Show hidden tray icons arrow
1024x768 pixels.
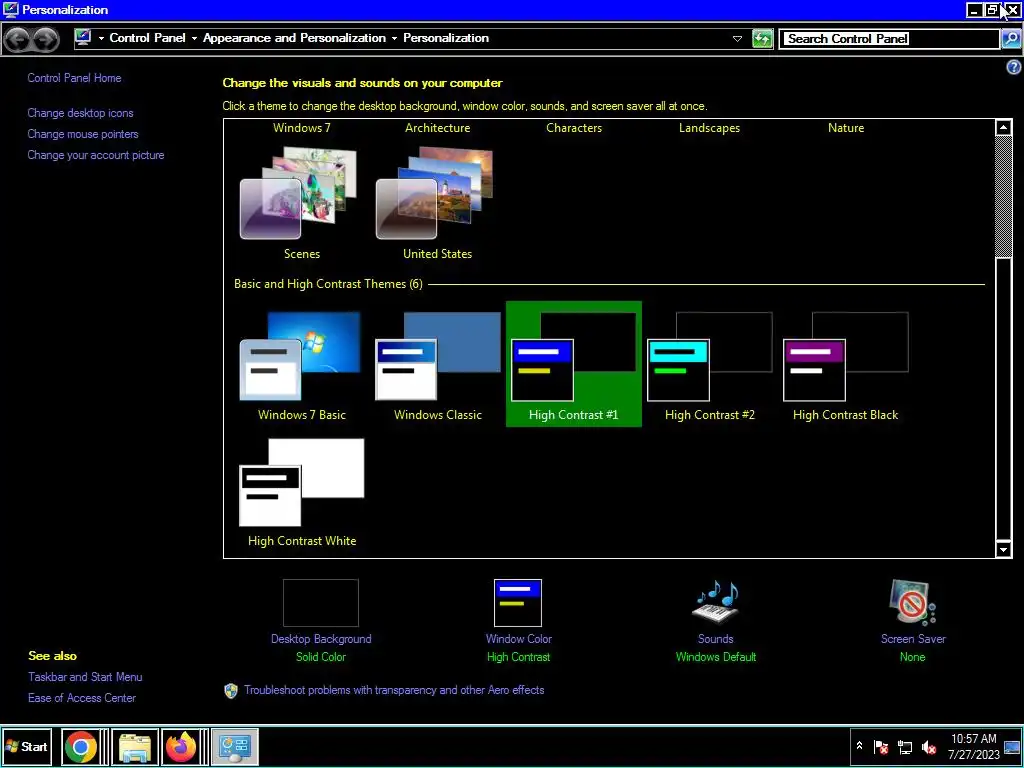[859, 746]
